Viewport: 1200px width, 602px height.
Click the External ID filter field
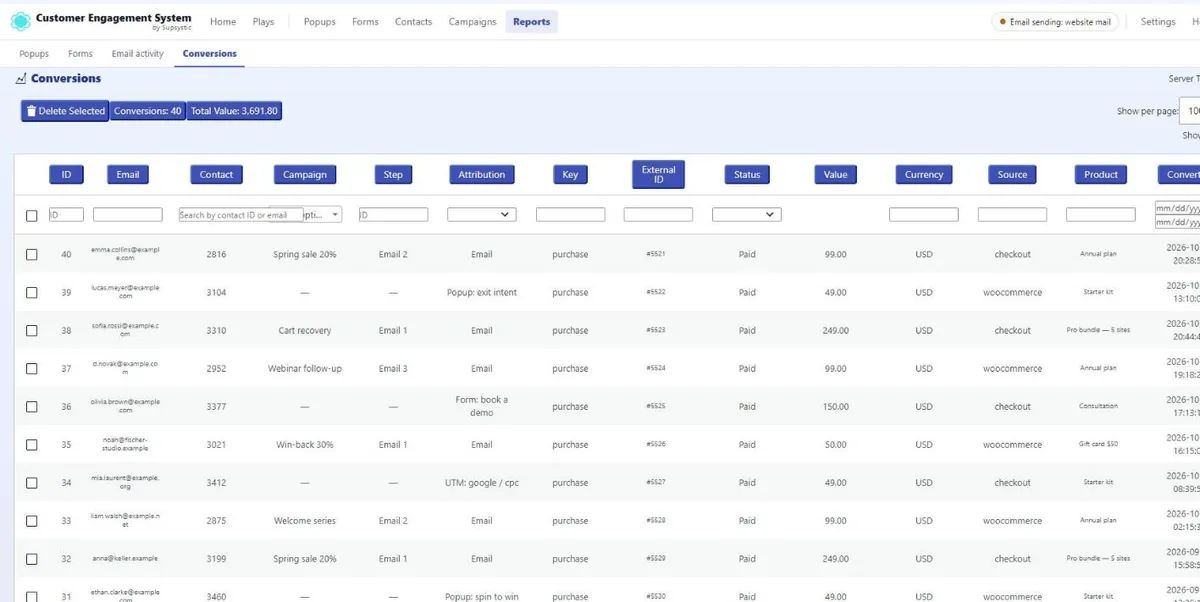[x=658, y=214]
